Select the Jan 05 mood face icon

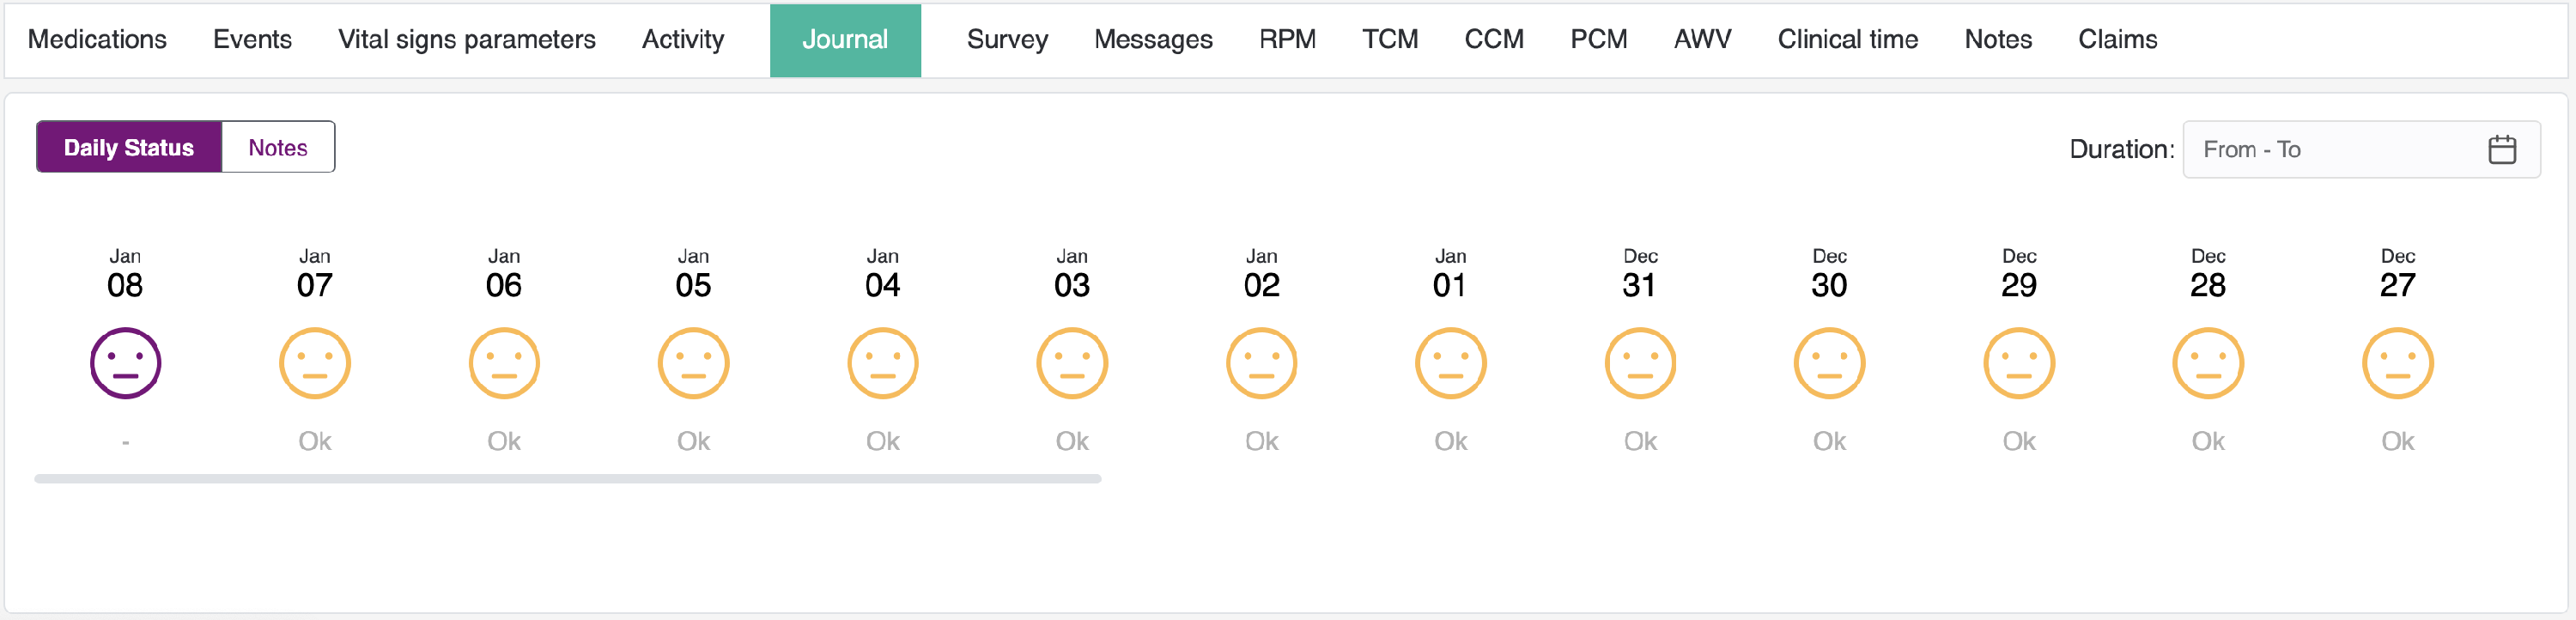[x=693, y=363]
